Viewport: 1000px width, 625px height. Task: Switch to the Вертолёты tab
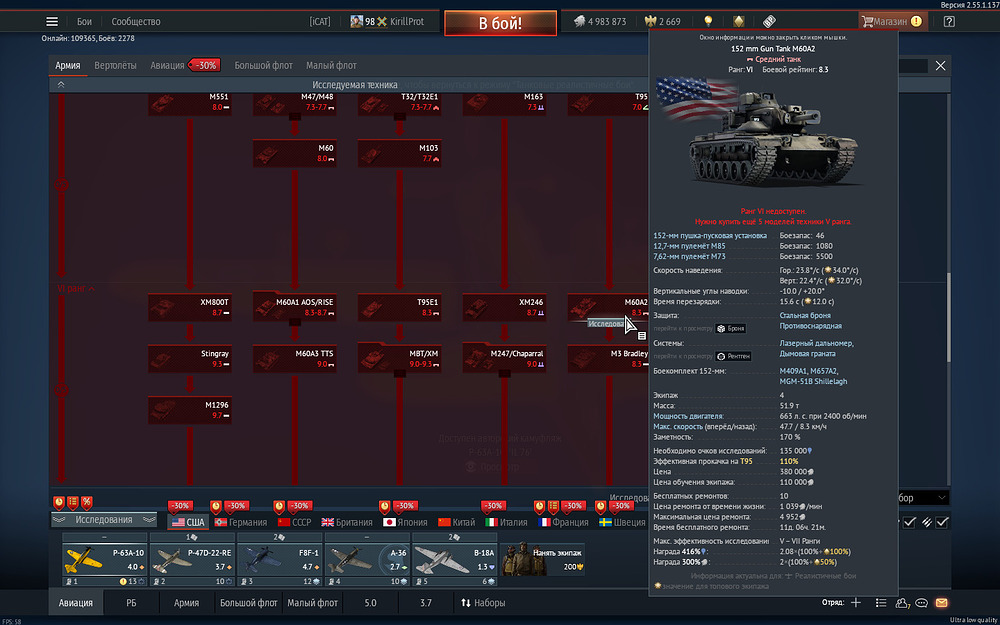pyautogui.click(x=115, y=66)
